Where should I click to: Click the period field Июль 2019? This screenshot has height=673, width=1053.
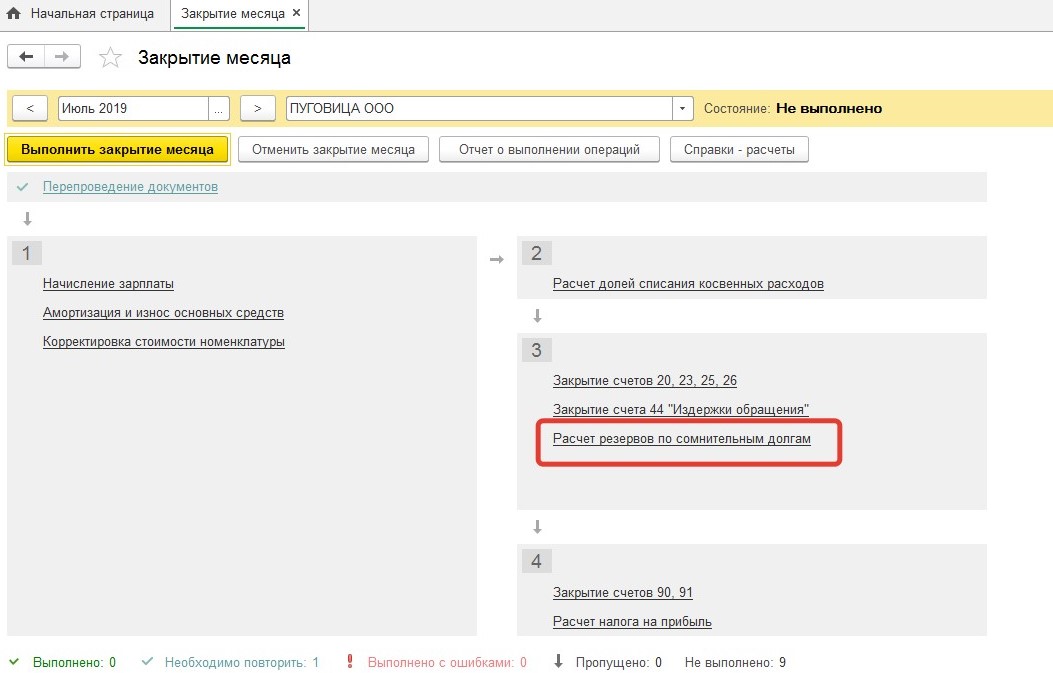click(x=132, y=108)
